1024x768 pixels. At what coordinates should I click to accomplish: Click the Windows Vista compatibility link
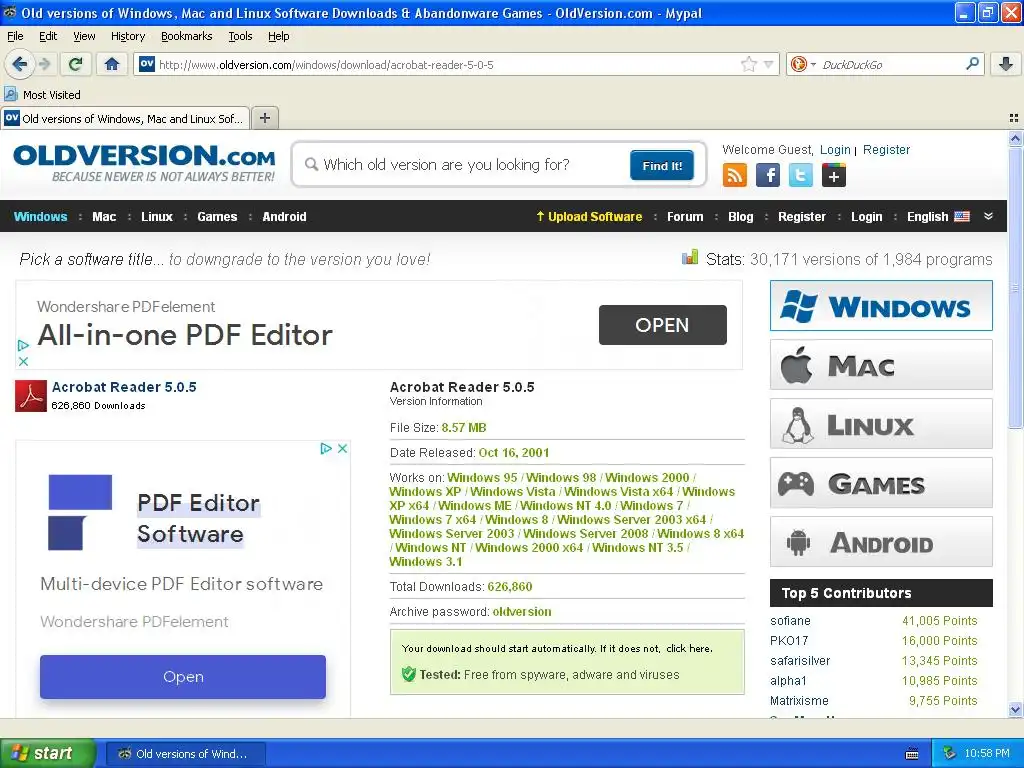pos(513,492)
